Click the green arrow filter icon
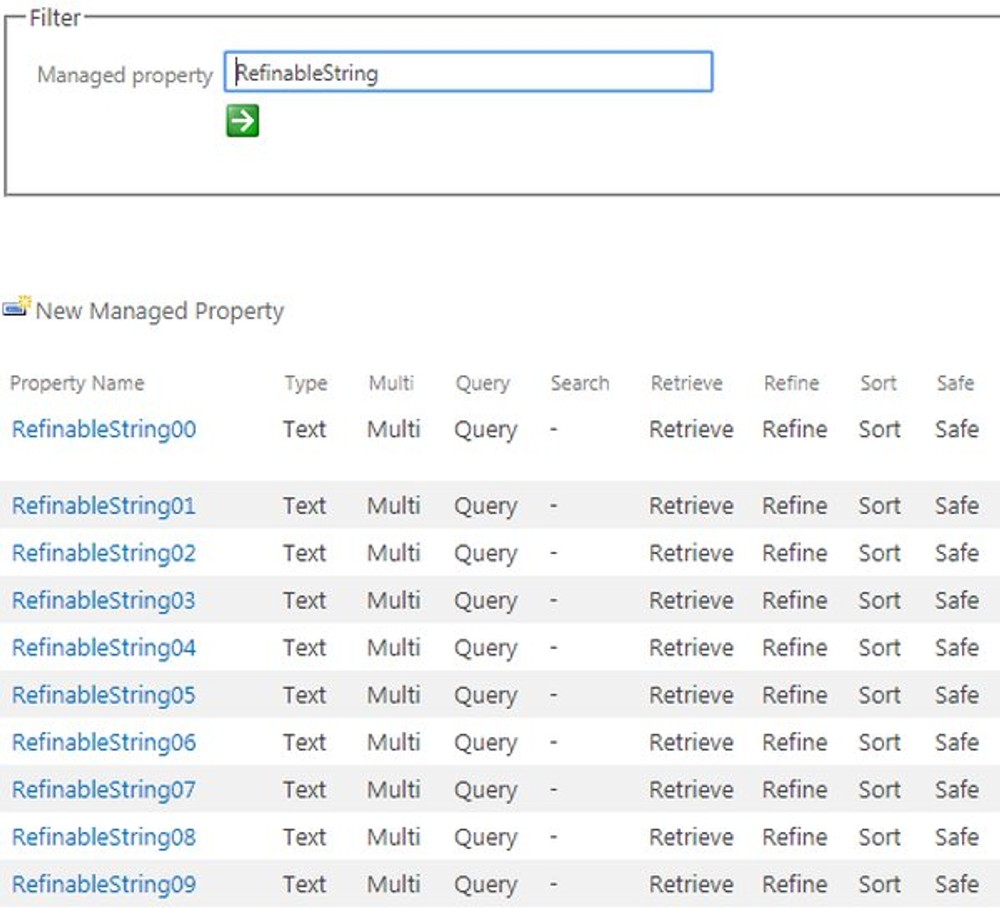1000x908 pixels. click(x=240, y=121)
